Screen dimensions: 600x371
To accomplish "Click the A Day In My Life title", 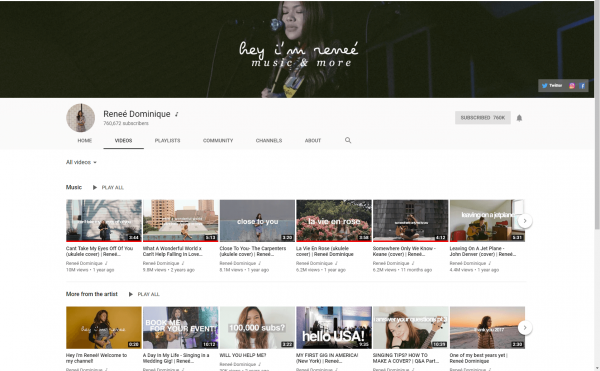I will tap(176, 358).
